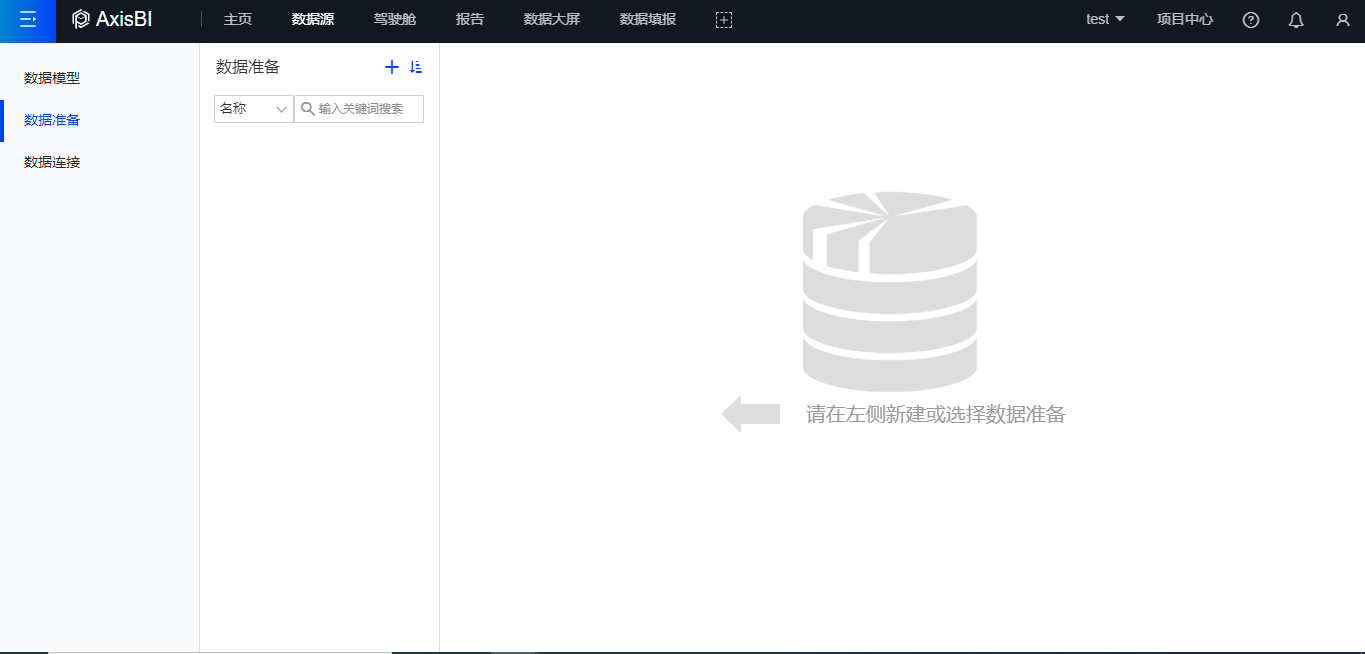Viewport: 1365px width, 654px height.
Task: Open the 名称 filter dropdown
Action: [x=253, y=109]
